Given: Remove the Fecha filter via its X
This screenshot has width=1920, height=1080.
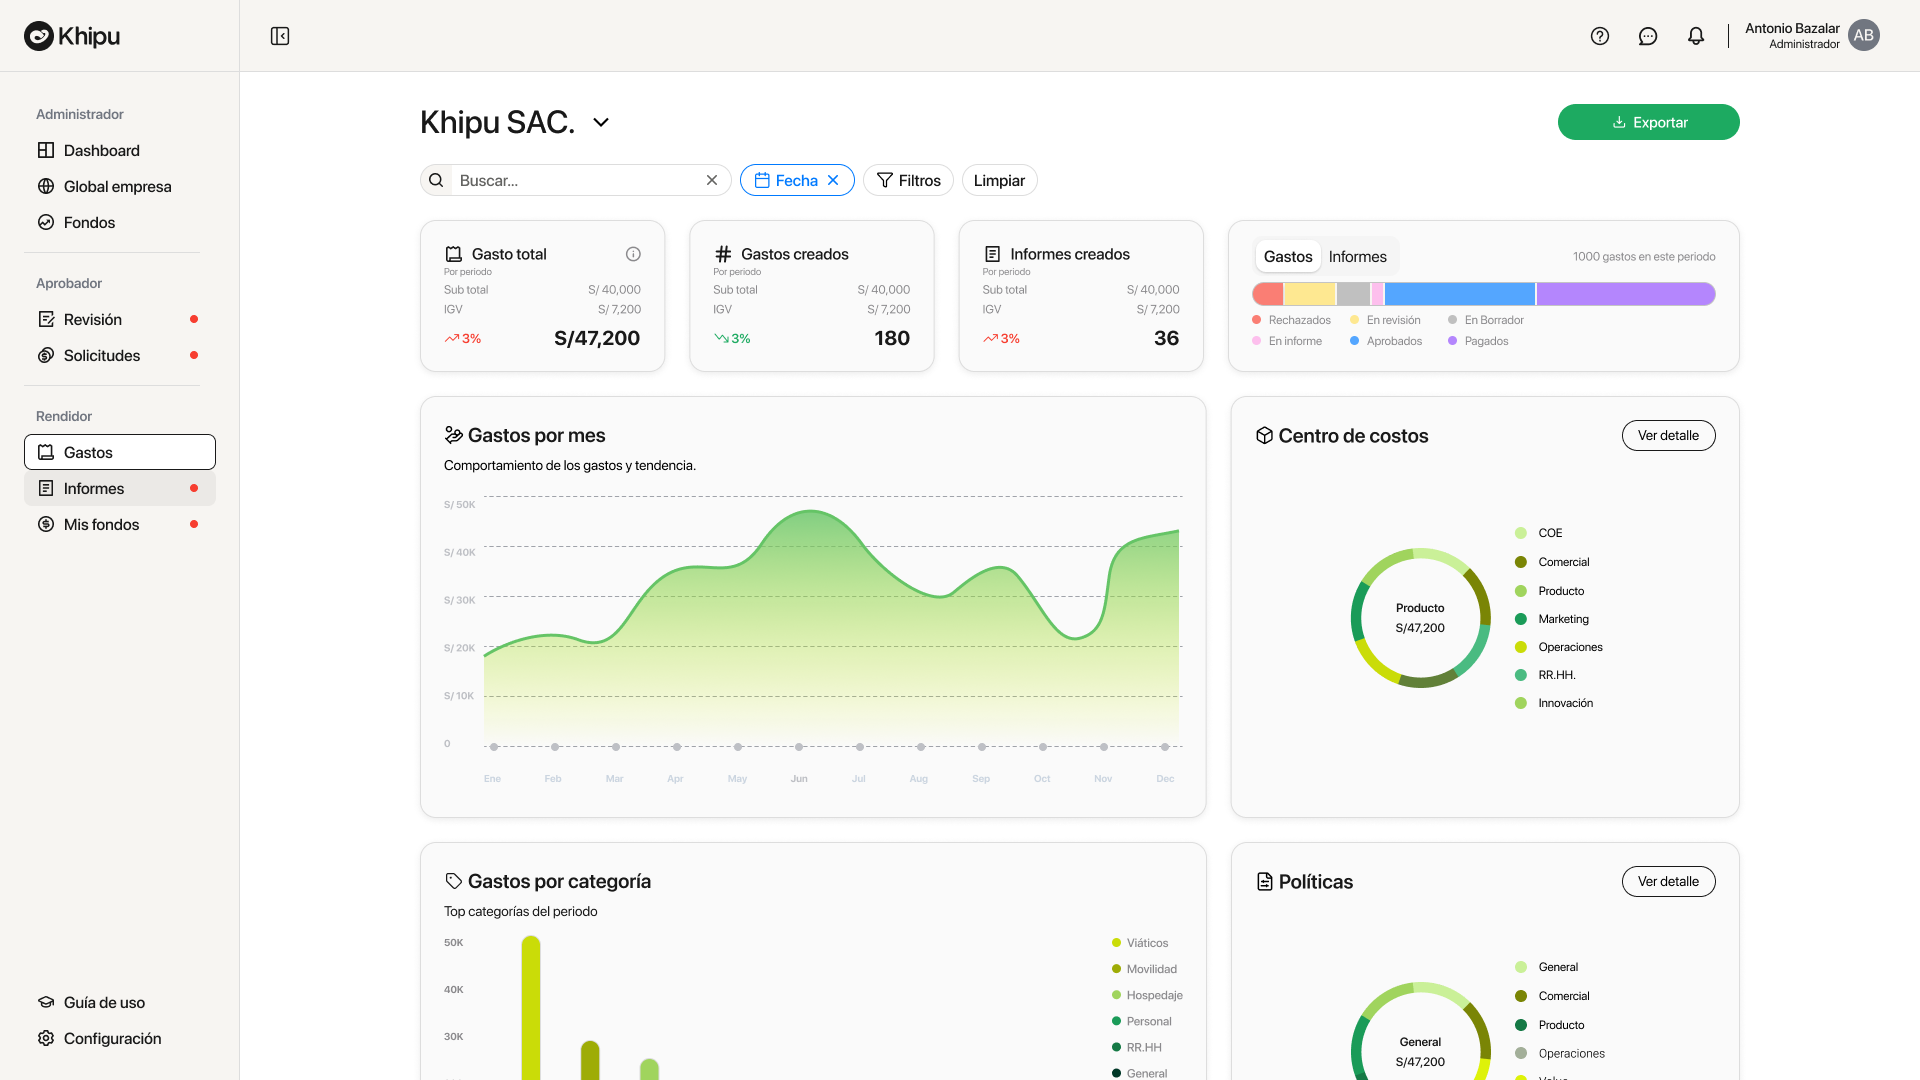Looking at the screenshot, I should [x=833, y=180].
